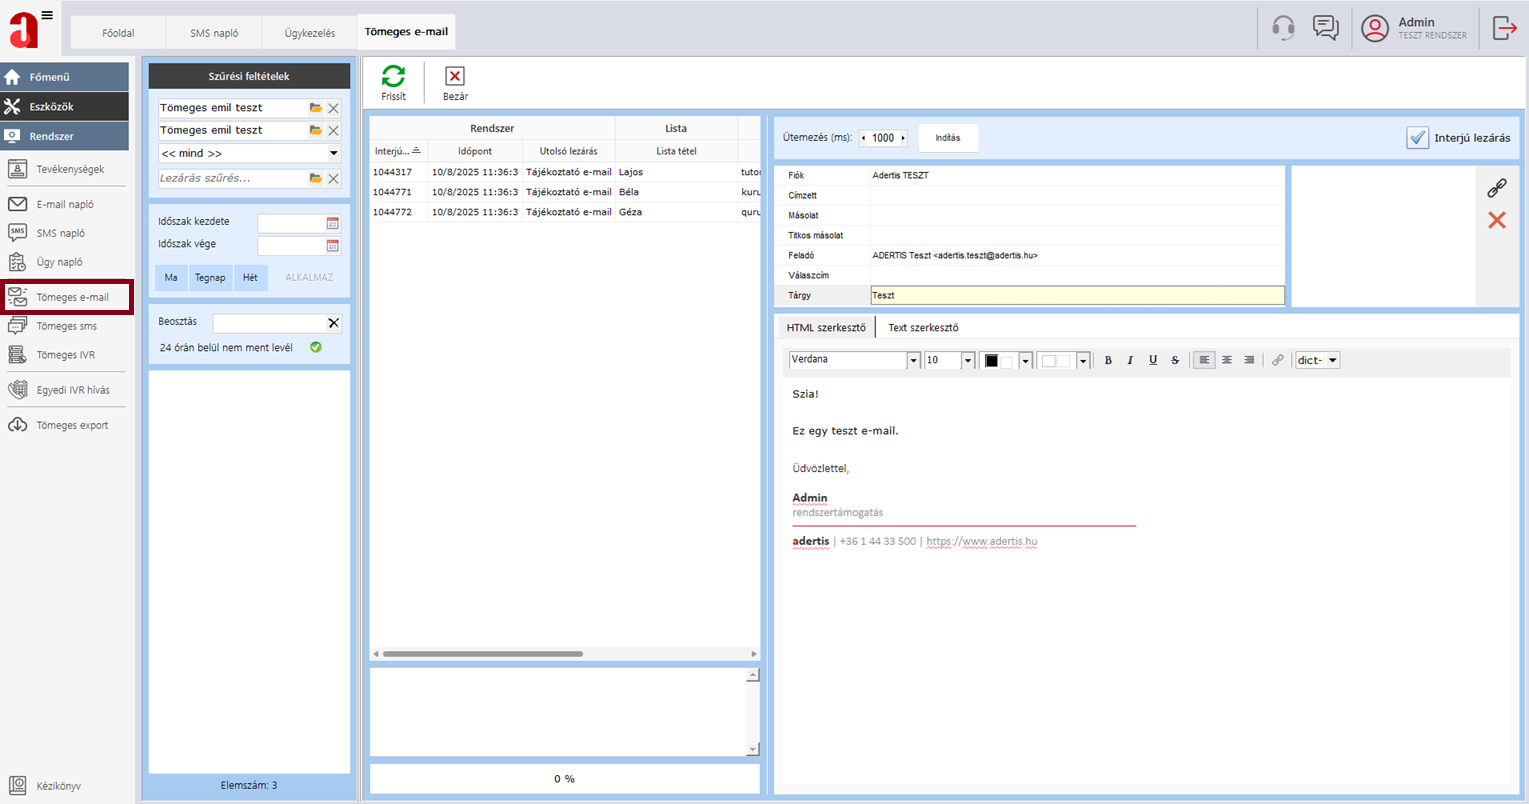Click the red X delete attachment icon
The height and width of the screenshot is (804, 1529).
click(x=1496, y=220)
